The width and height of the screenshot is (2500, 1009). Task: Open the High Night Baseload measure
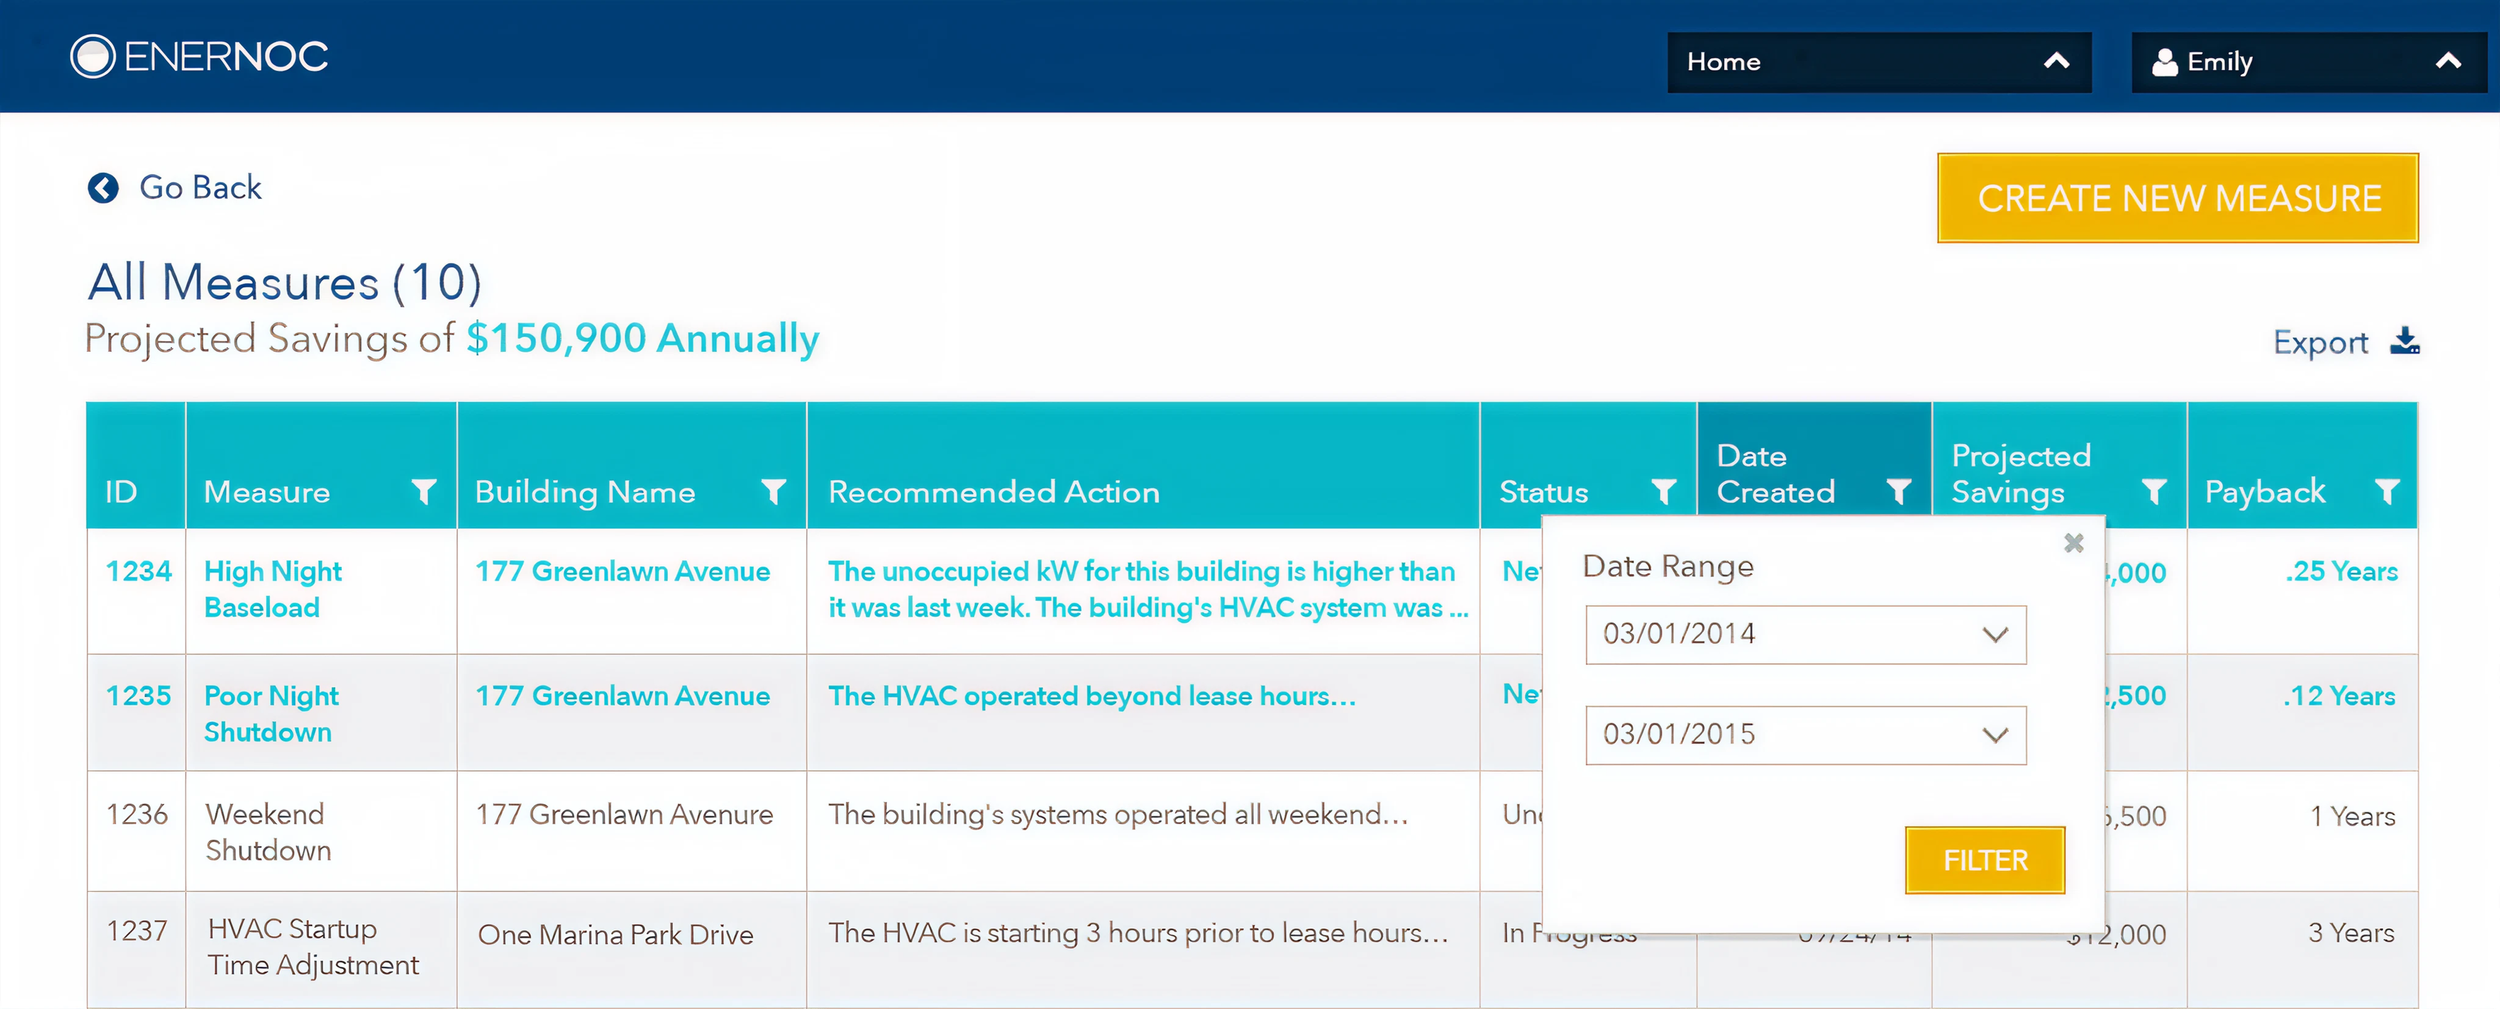pyautogui.click(x=273, y=589)
